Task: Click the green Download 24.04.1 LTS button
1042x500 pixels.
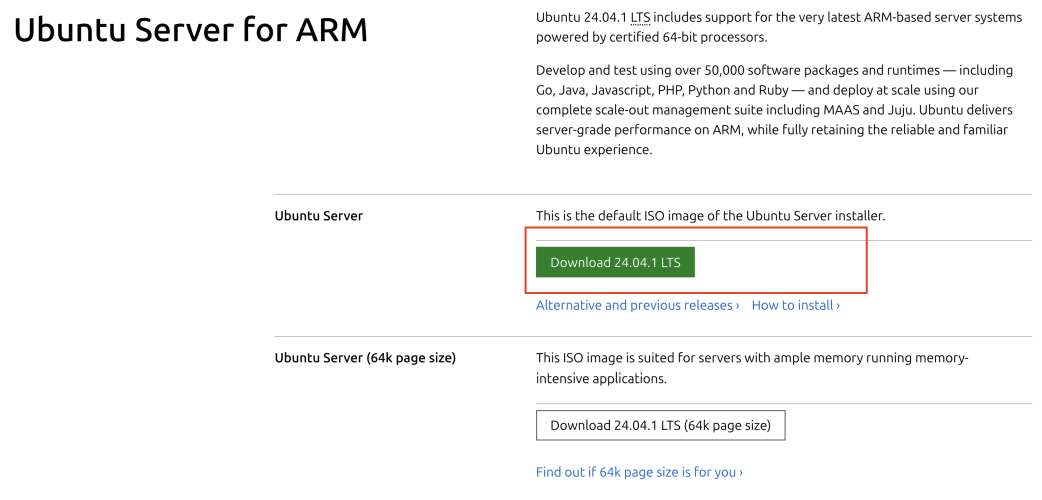Action: [x=615, y=262]
